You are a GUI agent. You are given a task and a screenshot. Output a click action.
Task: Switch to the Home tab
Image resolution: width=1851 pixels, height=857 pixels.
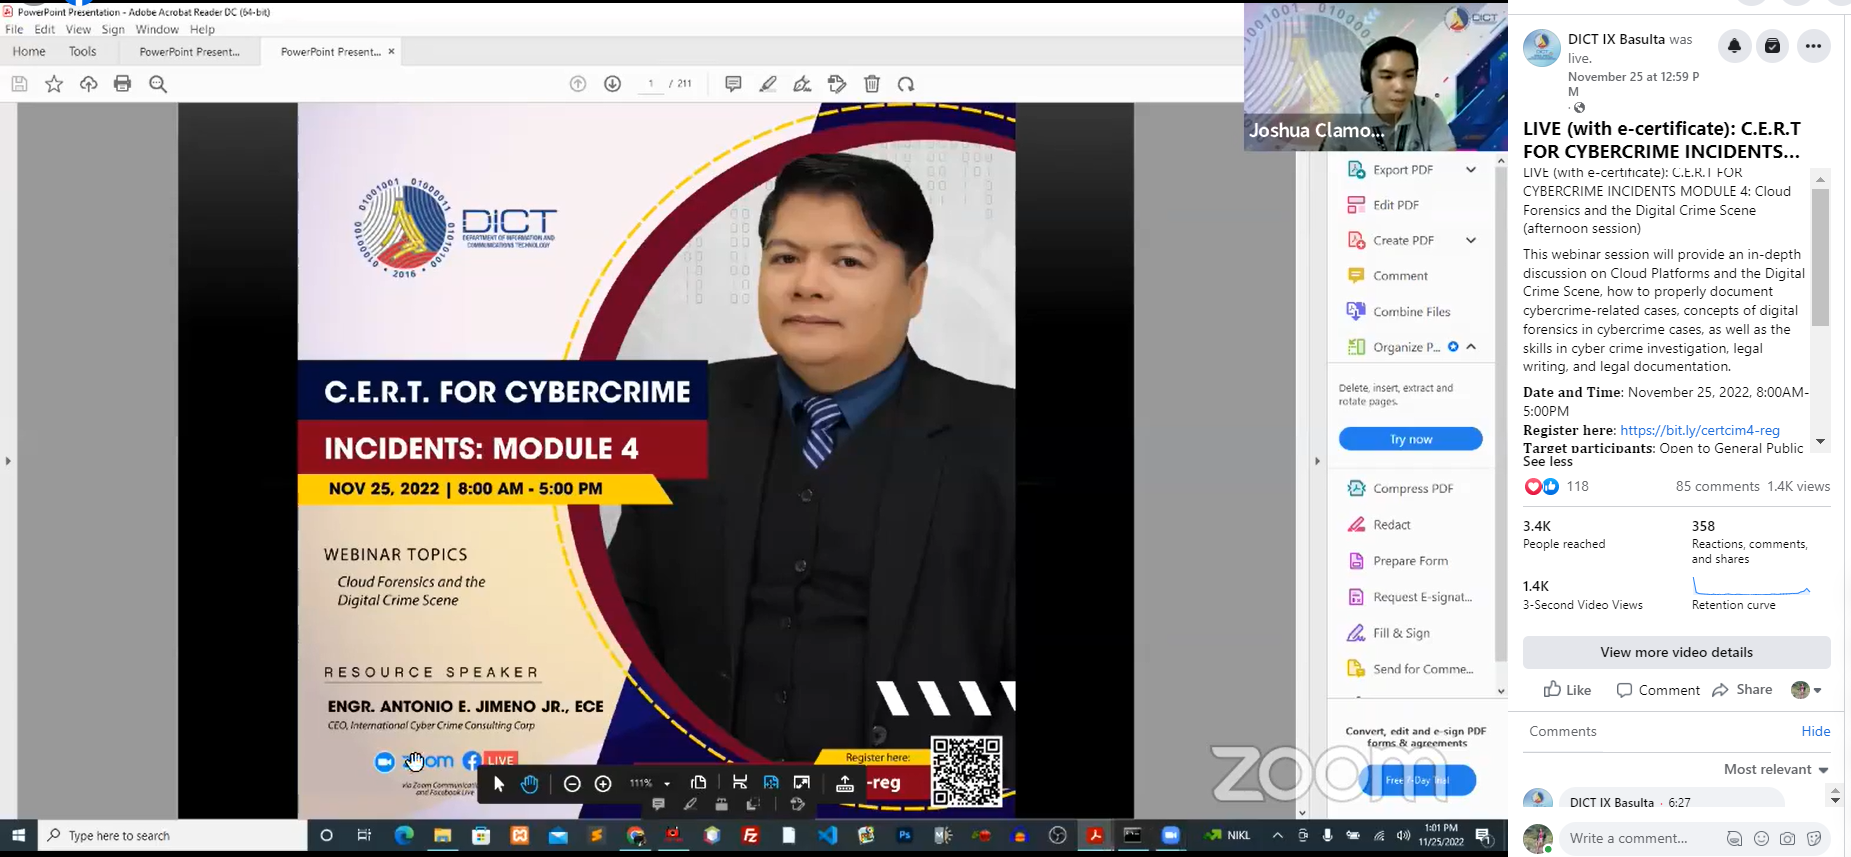pos(29,52)
